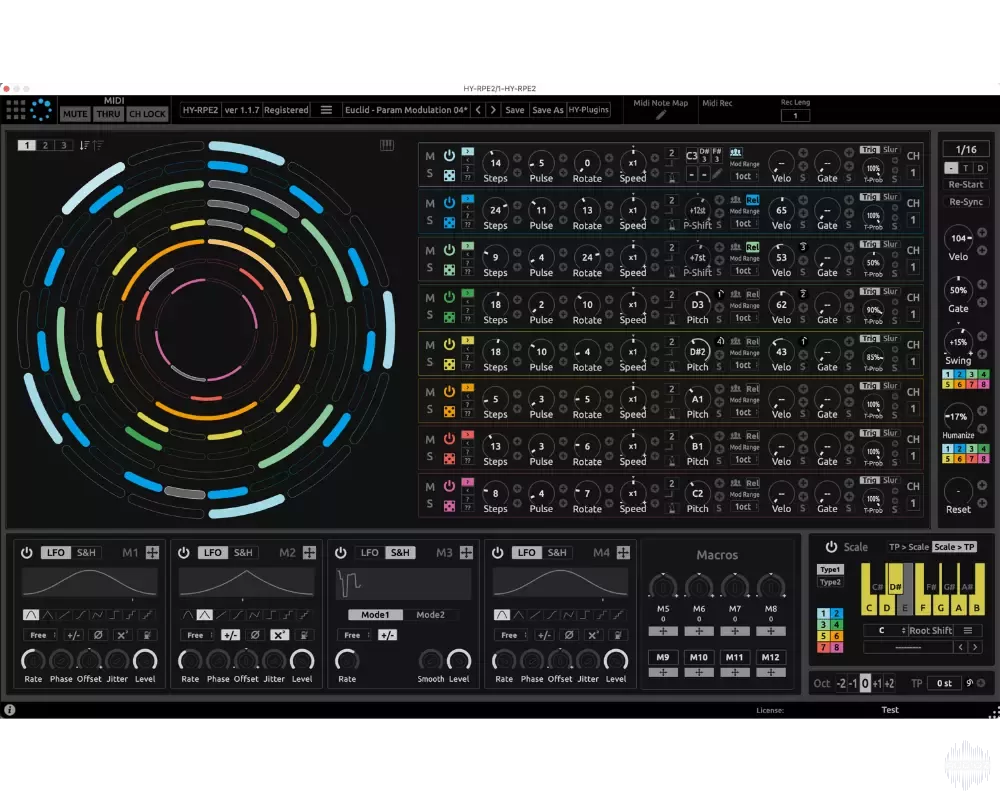Switch to pattern tab 2
This screenshot has width=1000, height=800.
tap(45, 145)
